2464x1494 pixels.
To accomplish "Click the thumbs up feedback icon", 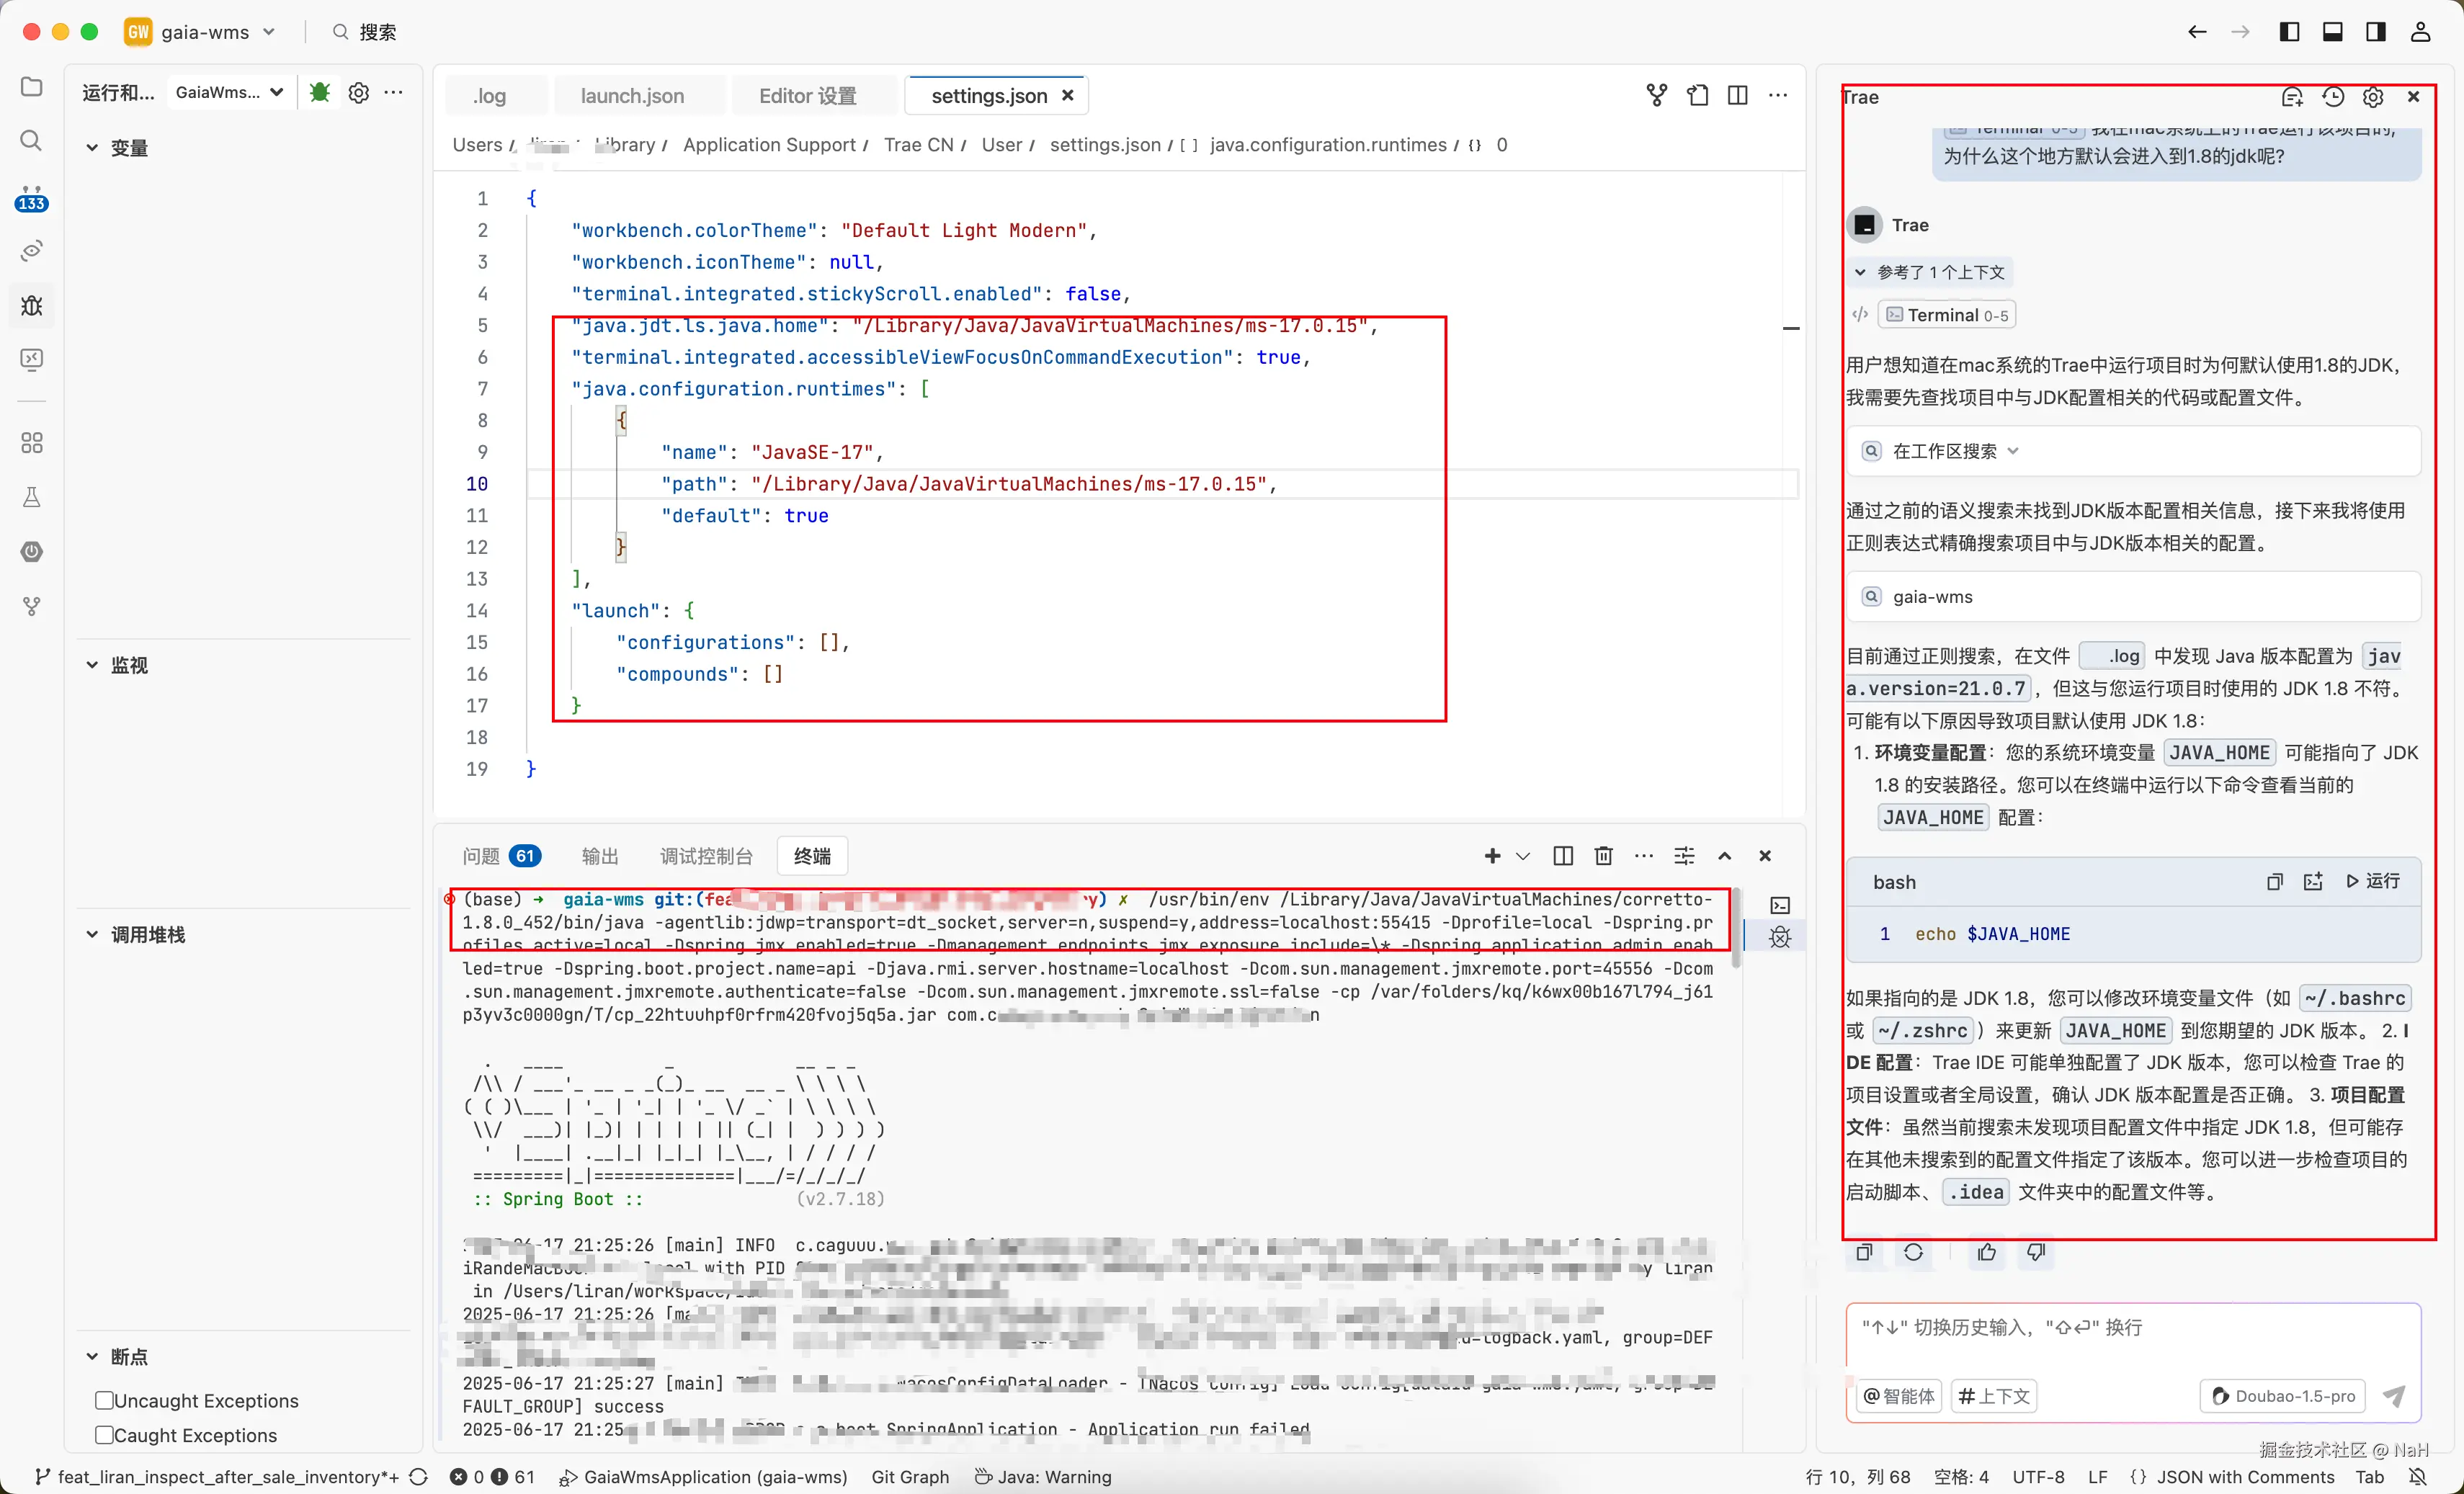I will tap(1986, 1252).
